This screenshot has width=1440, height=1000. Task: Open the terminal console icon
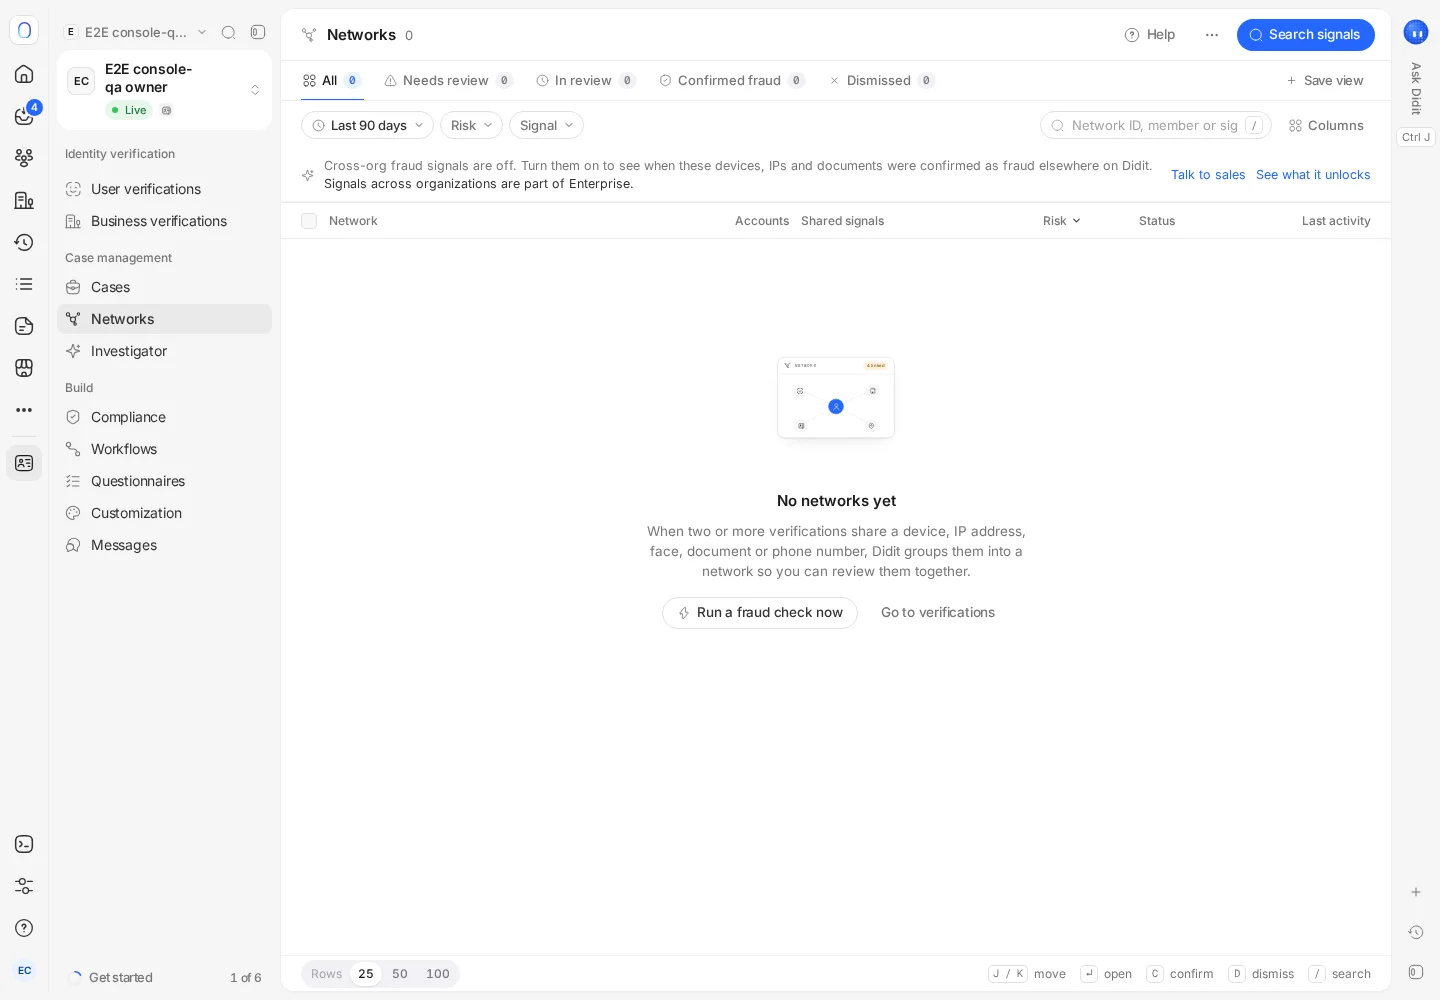point(24,844)
